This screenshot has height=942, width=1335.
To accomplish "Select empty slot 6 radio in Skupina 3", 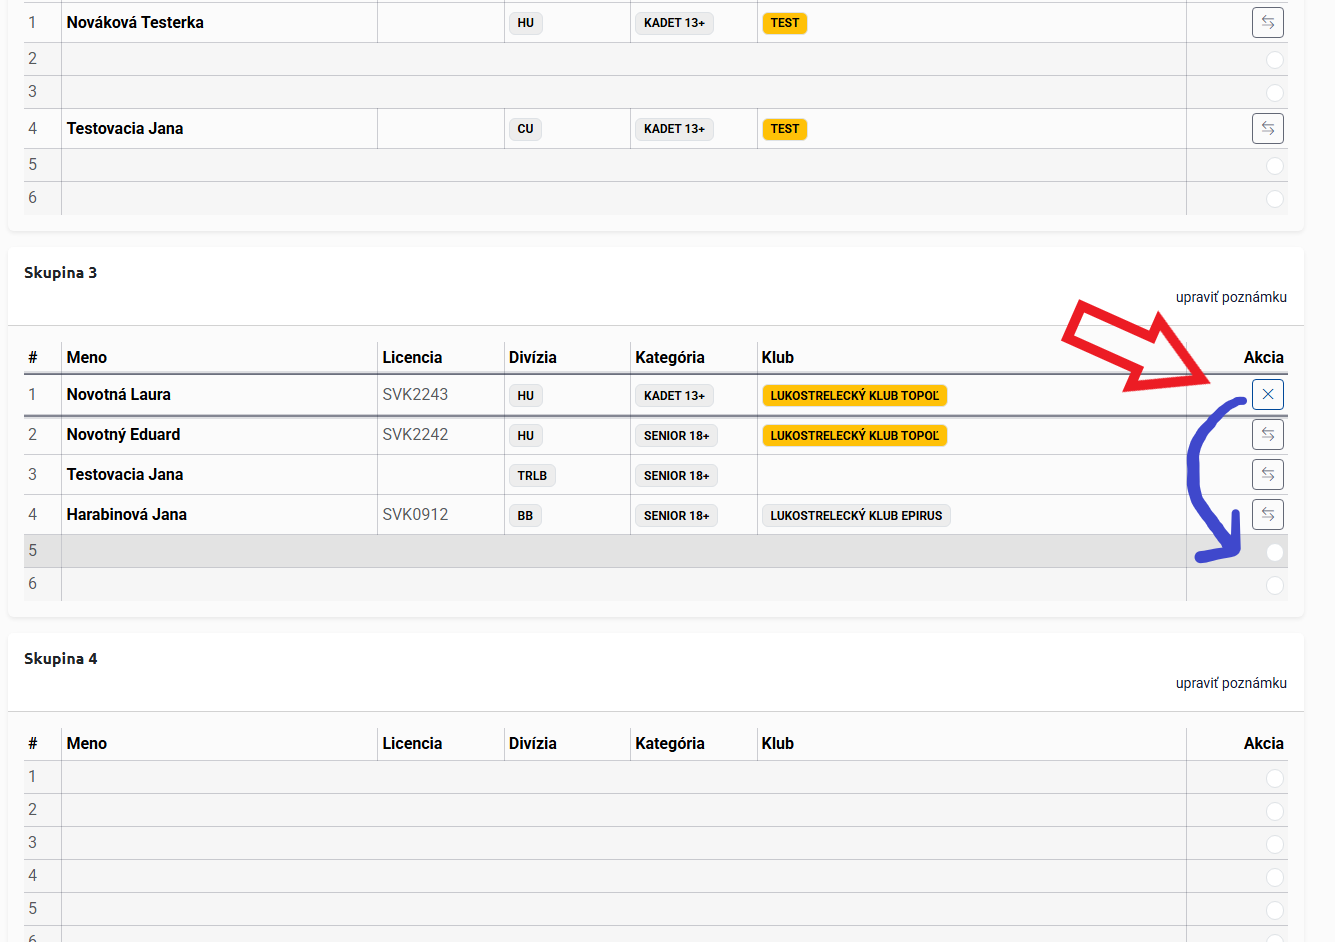I will click(x=1274, y=585).
